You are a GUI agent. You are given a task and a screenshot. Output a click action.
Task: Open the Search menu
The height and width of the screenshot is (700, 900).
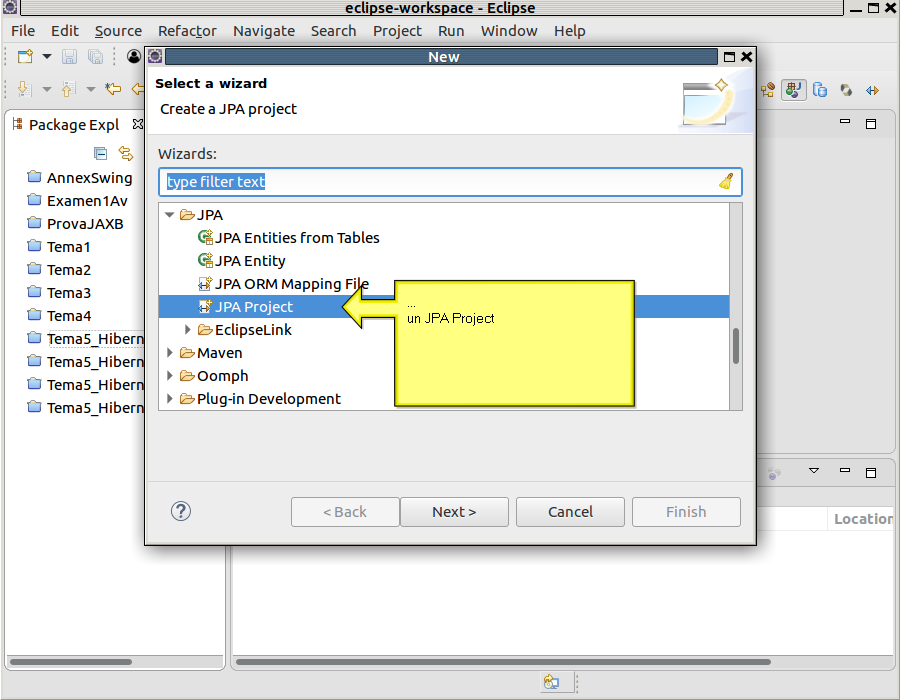click(x=333, y=31)
